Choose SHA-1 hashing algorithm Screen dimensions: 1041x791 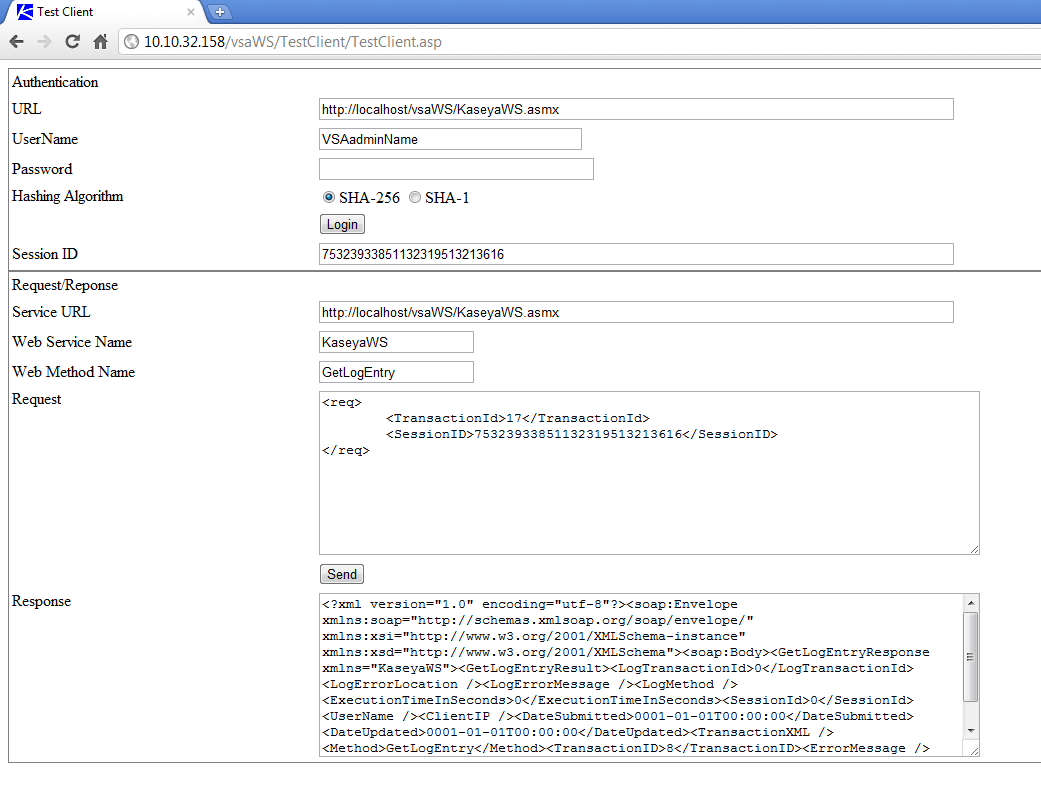tap(415, 198)
